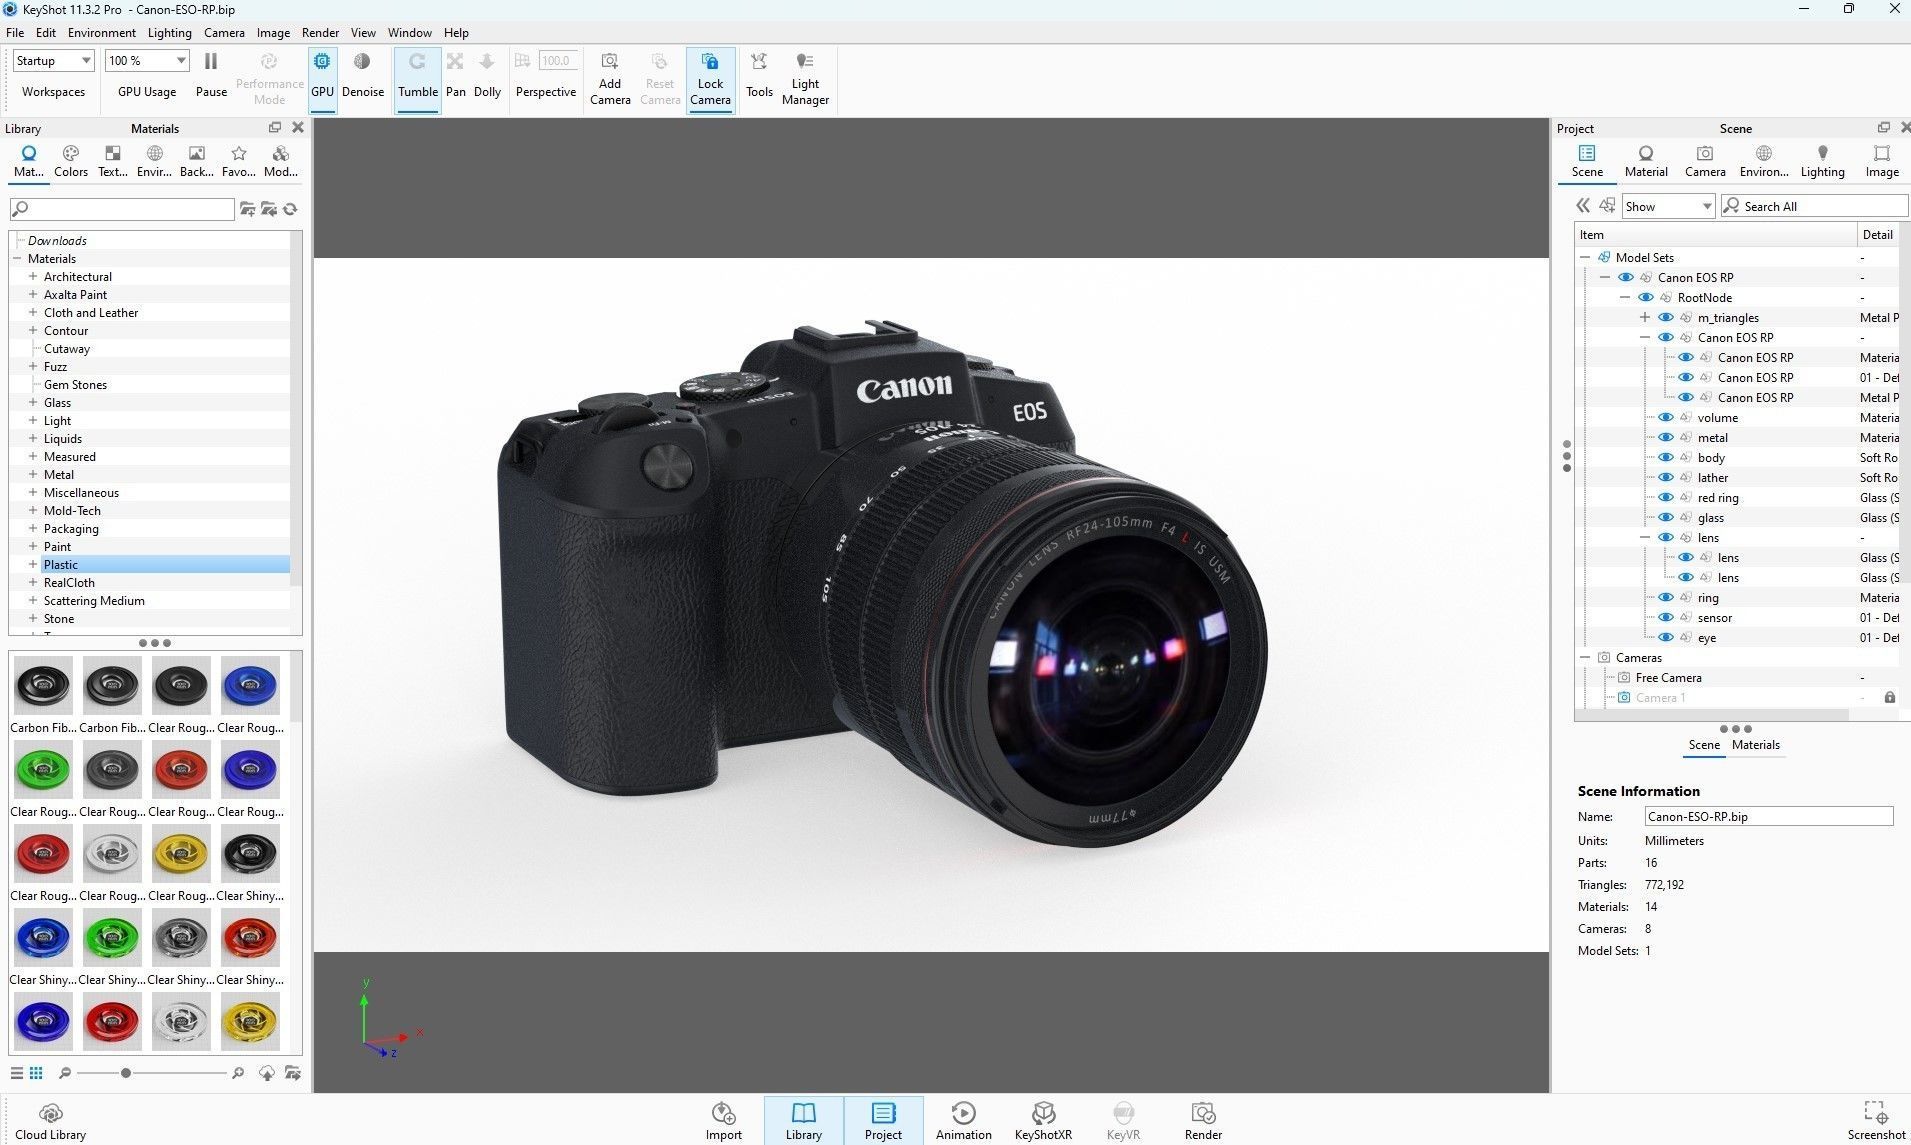Toggle visibility of the body part
Screen dimensions: 1911x1145
[1665, 458]
